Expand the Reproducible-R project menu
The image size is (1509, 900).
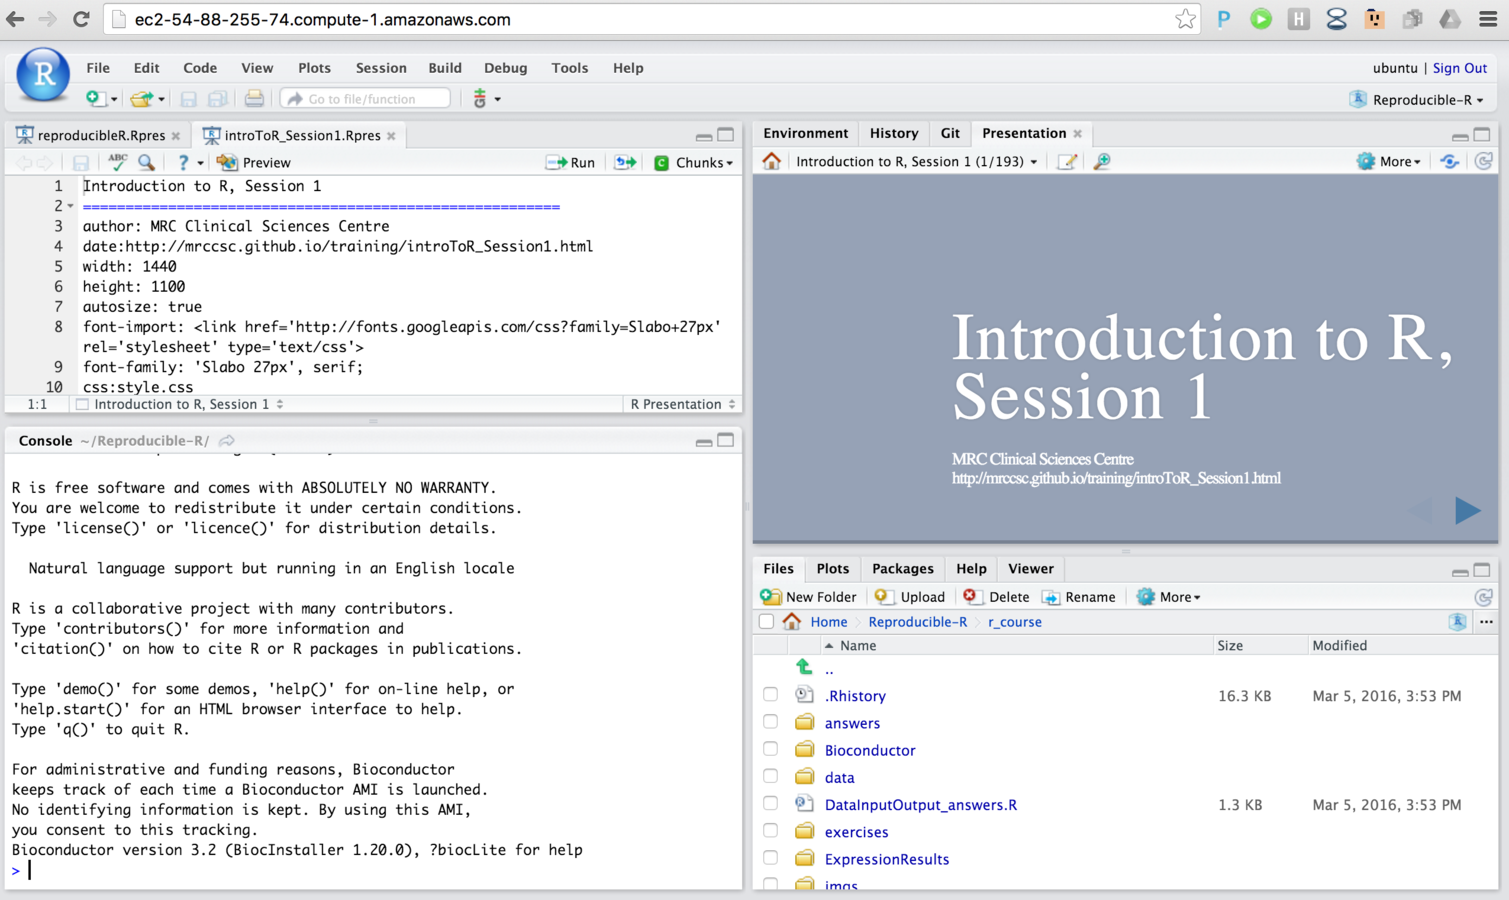tap(1417, 99)
